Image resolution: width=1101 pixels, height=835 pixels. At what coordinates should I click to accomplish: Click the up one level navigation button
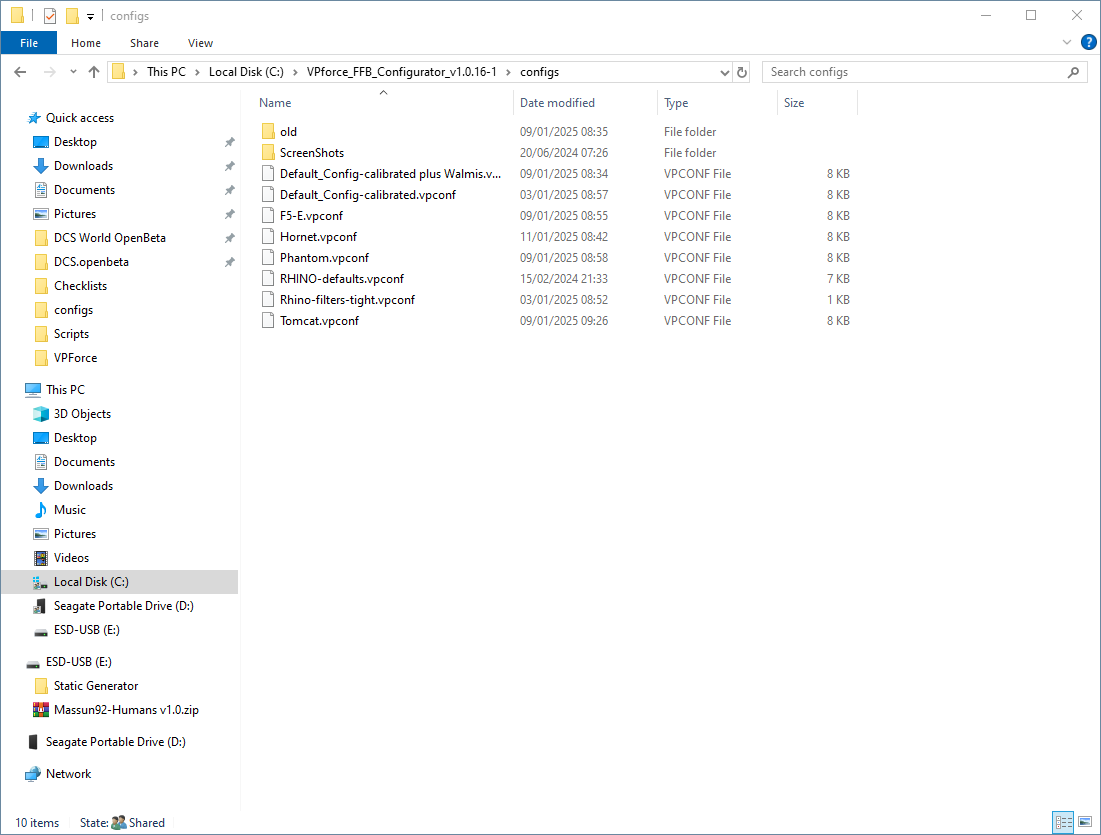click(94, 71)
